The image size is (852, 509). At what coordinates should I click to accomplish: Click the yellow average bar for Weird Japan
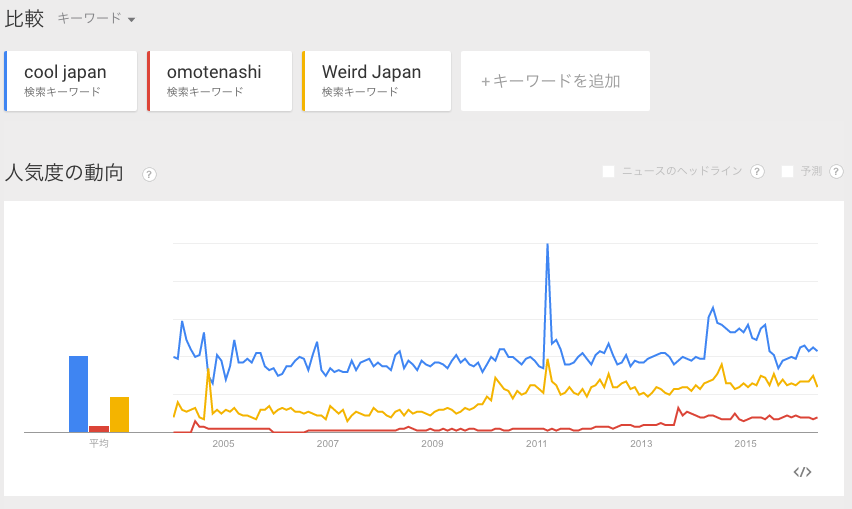(x=119, y=414)
